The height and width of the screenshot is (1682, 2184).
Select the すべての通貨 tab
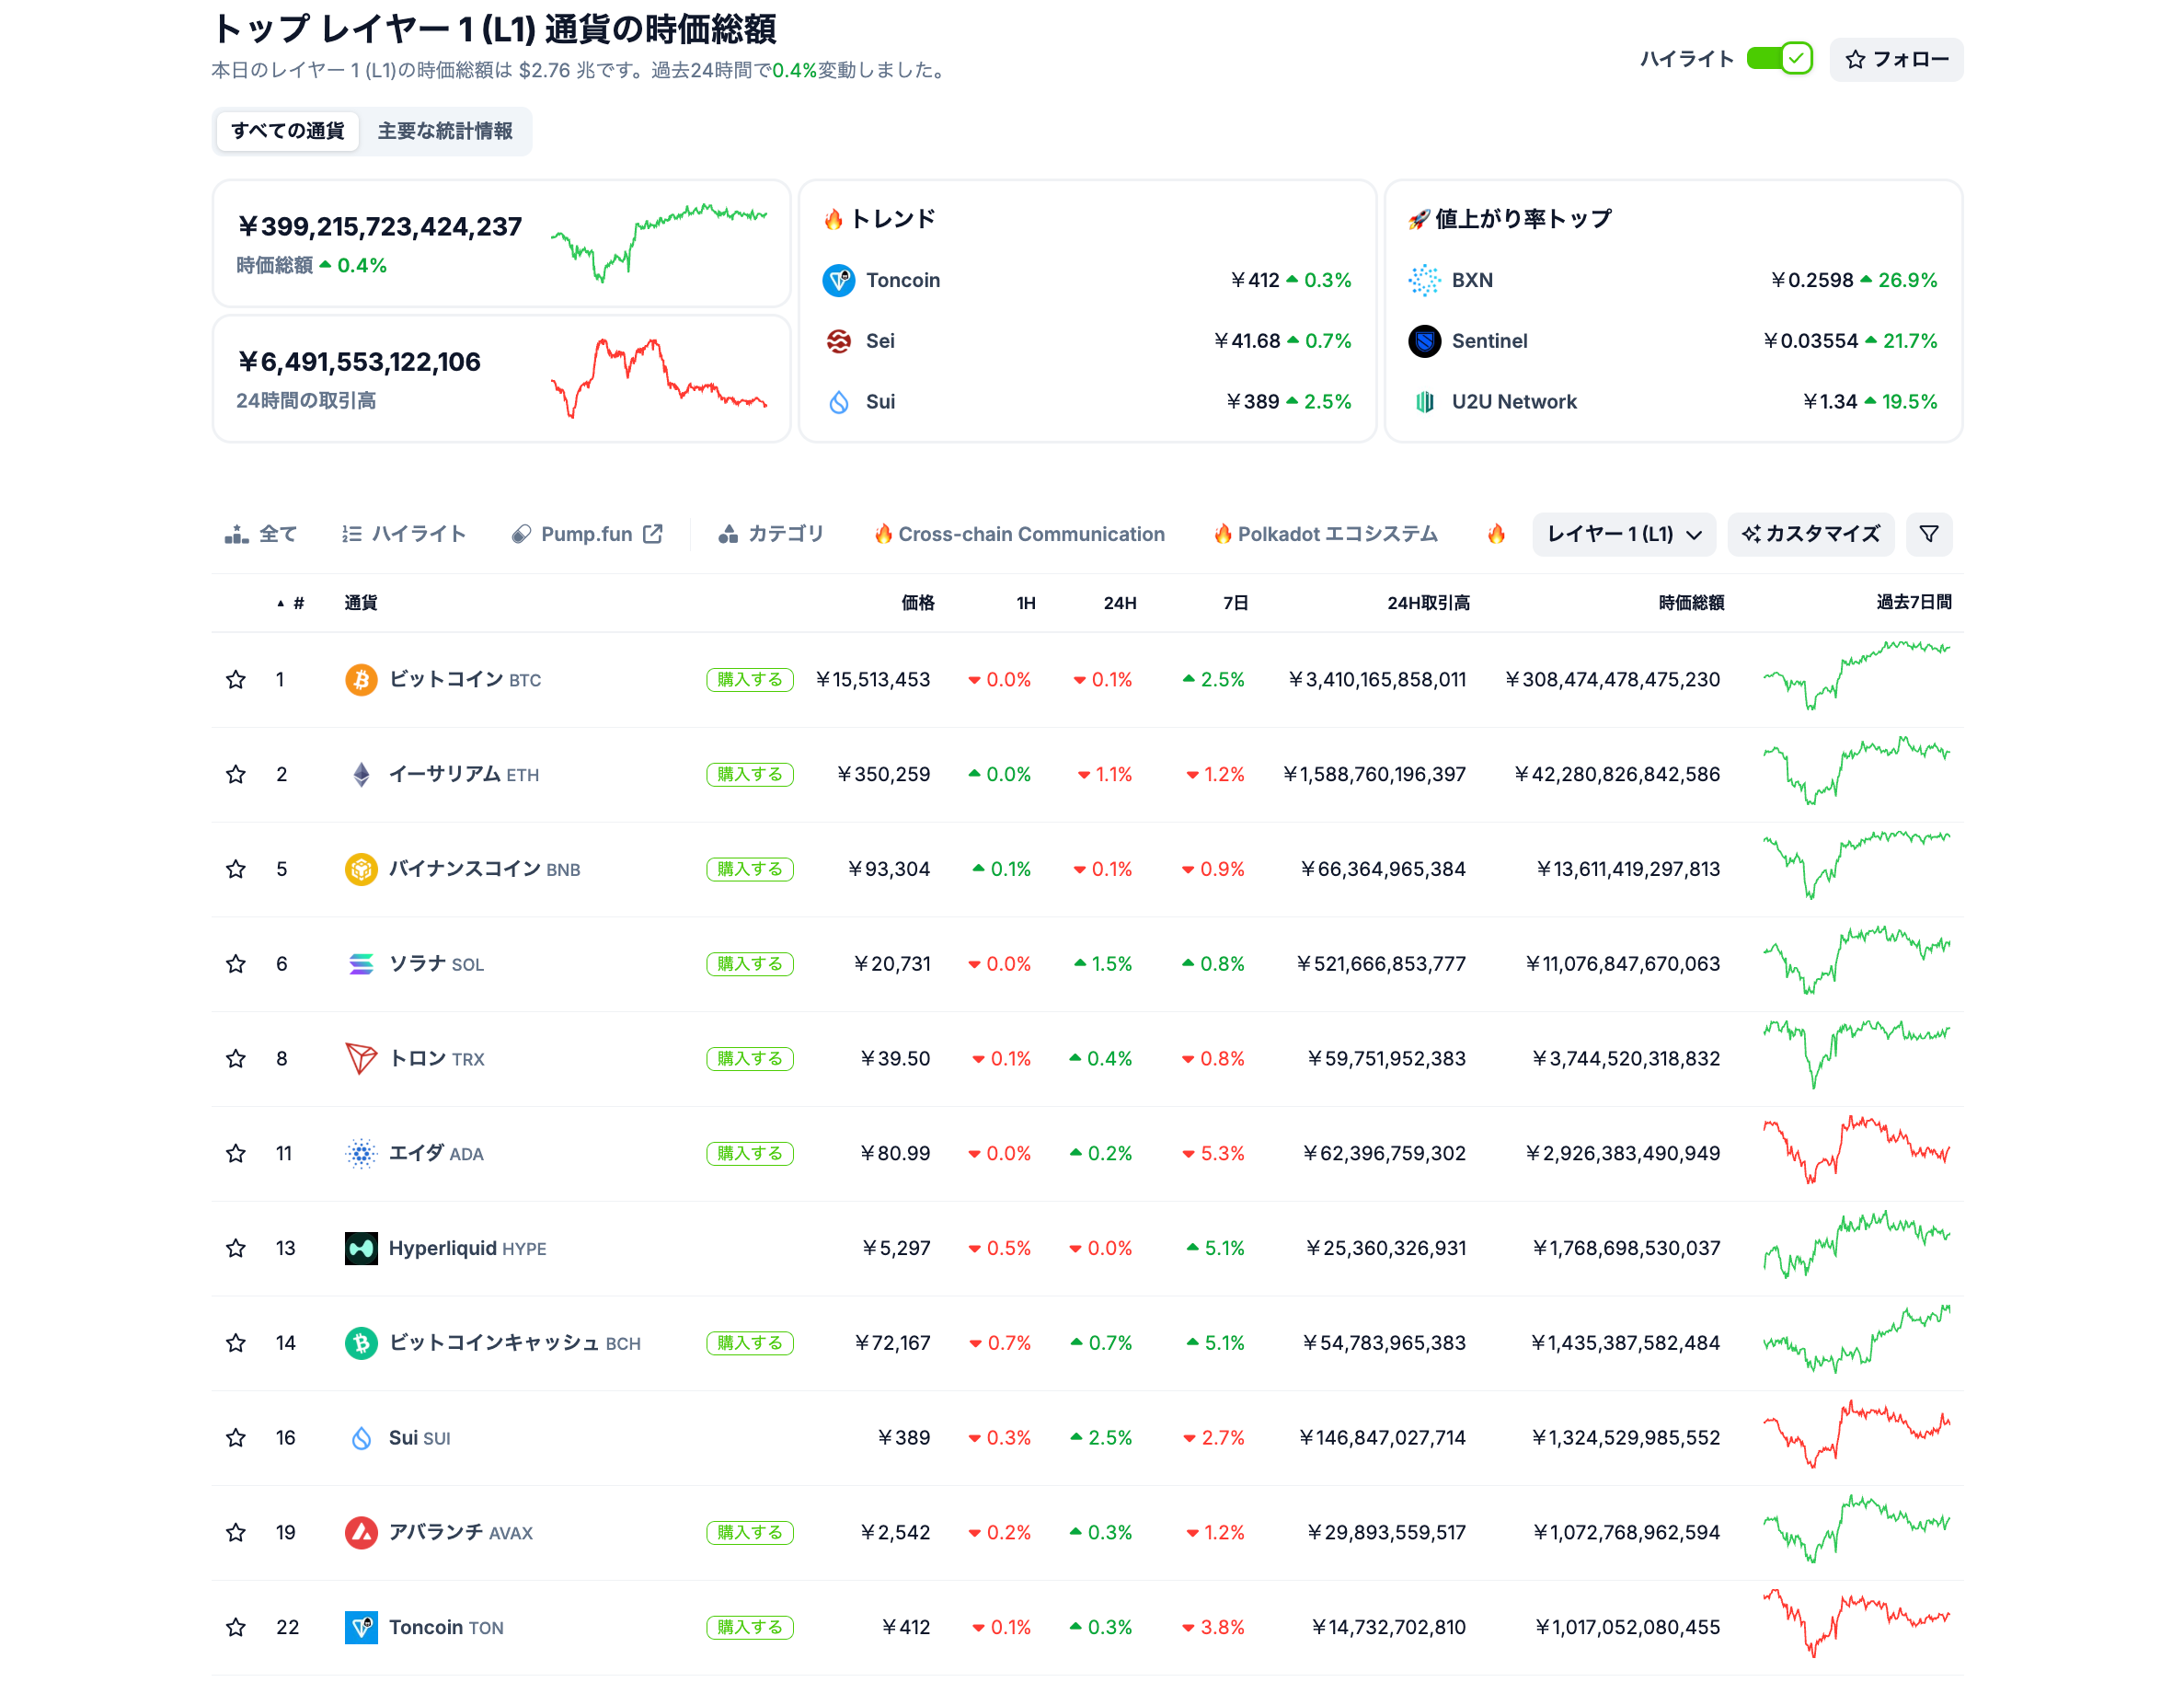point(287,131)
